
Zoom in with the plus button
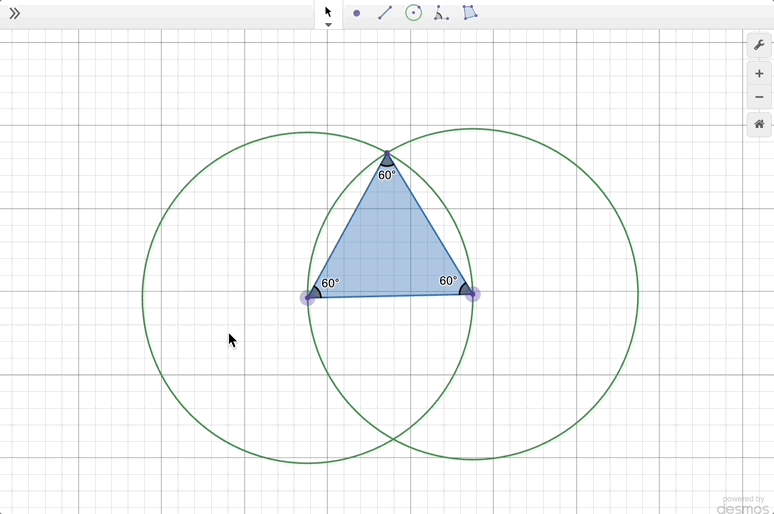pos(759,73)
